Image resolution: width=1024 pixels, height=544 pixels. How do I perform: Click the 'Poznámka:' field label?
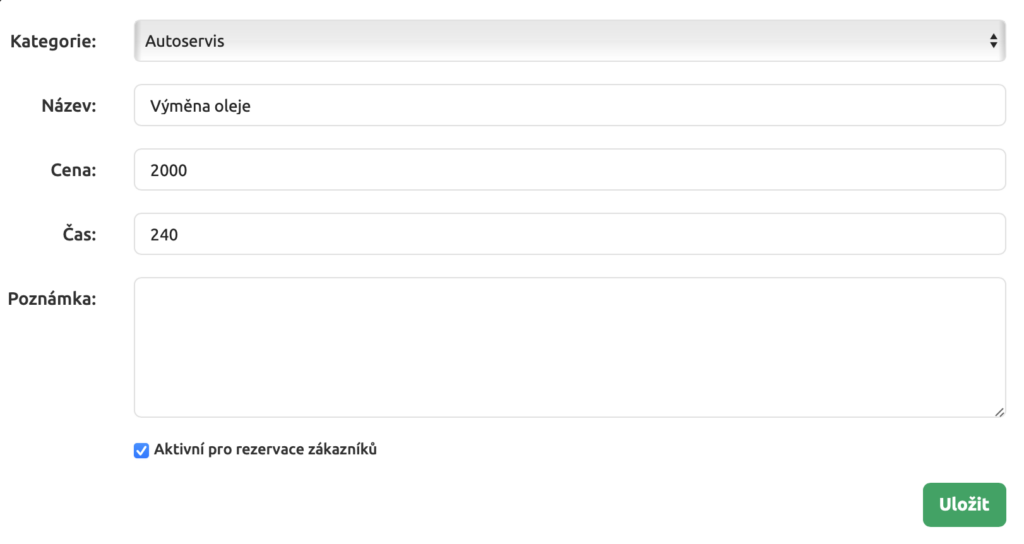[x=52, y=298]
